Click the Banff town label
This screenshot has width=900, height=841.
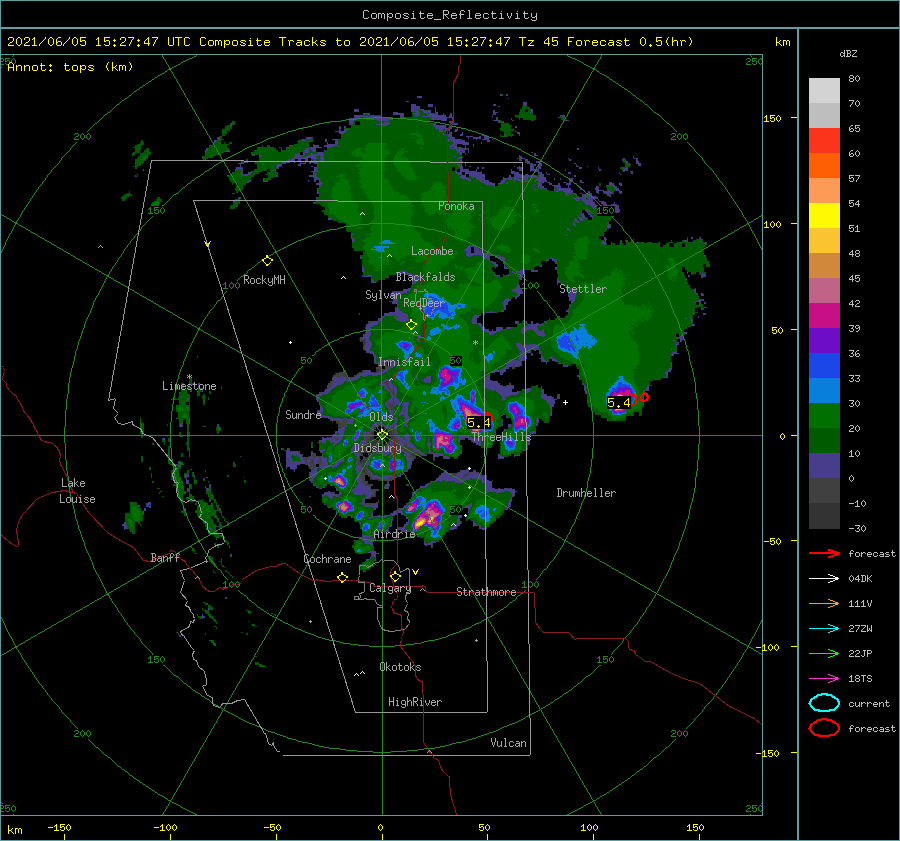coord(165,557)
